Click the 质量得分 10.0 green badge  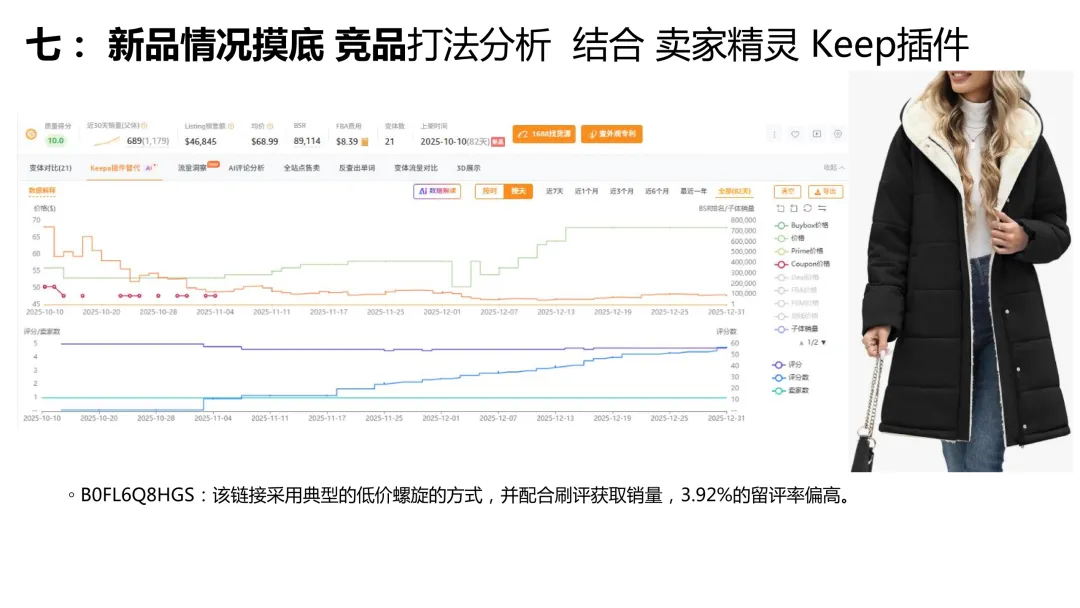click(55, 141)
